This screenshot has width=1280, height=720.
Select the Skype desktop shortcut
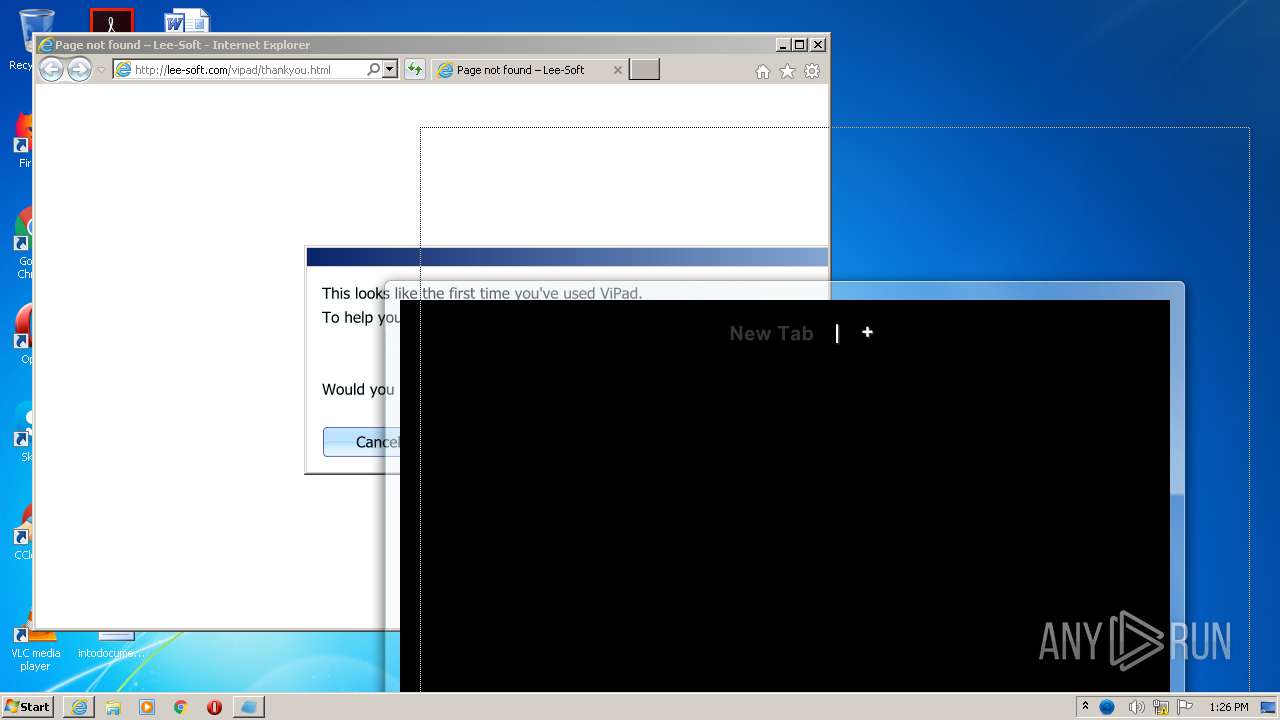pos(24,432)
